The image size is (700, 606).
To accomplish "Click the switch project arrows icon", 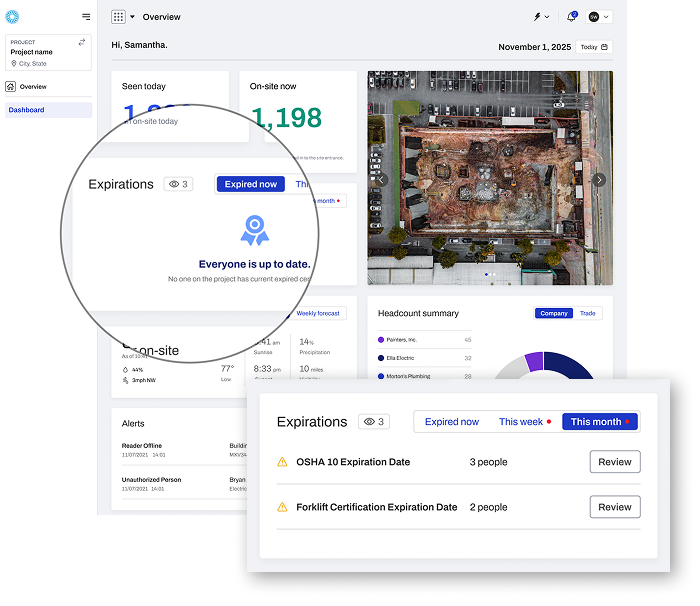I will click(x=82, y=42).
